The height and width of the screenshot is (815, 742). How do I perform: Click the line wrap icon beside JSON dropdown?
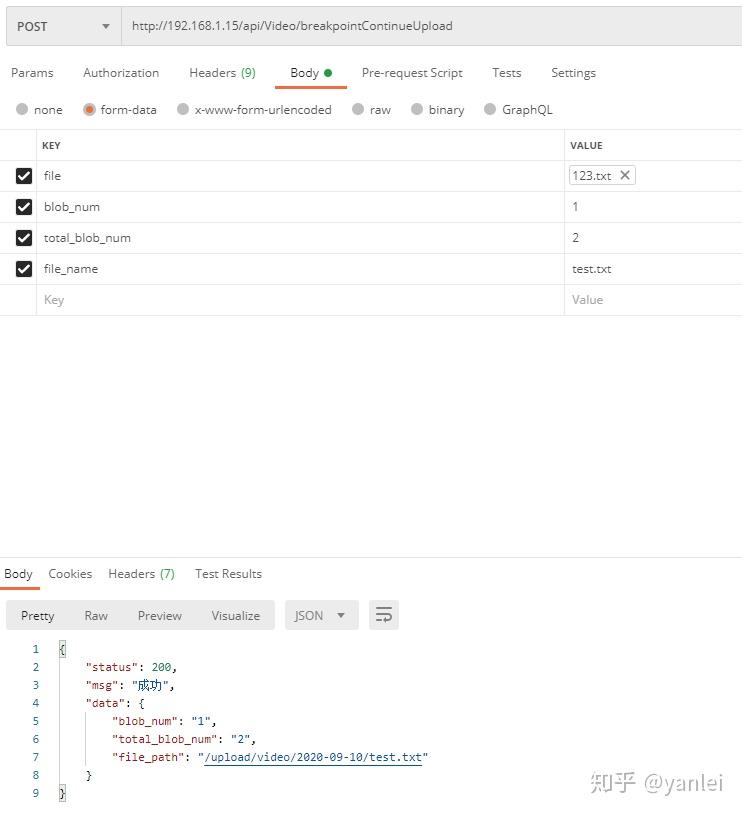click(384, 615)
